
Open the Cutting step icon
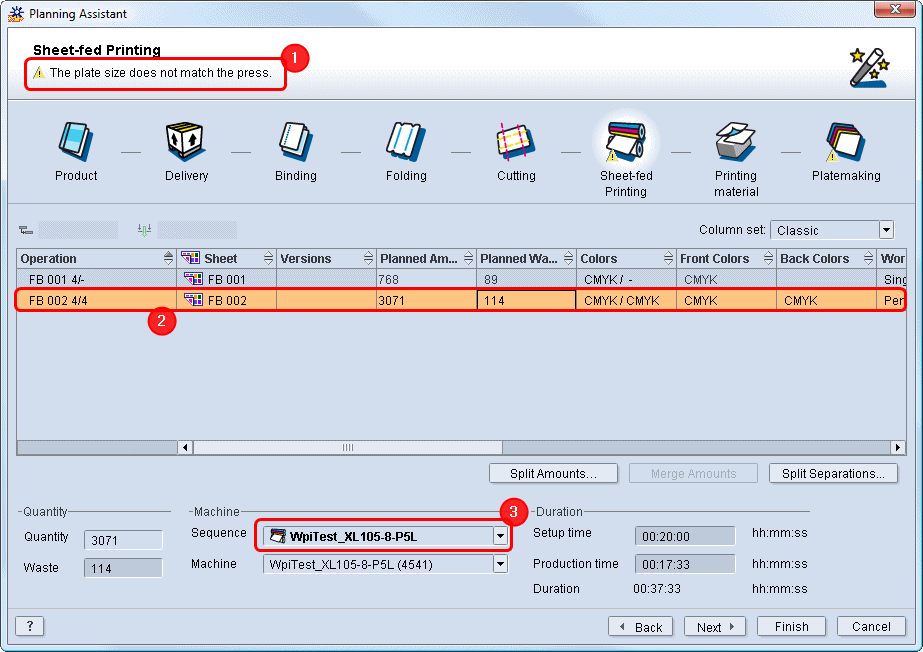516,142
